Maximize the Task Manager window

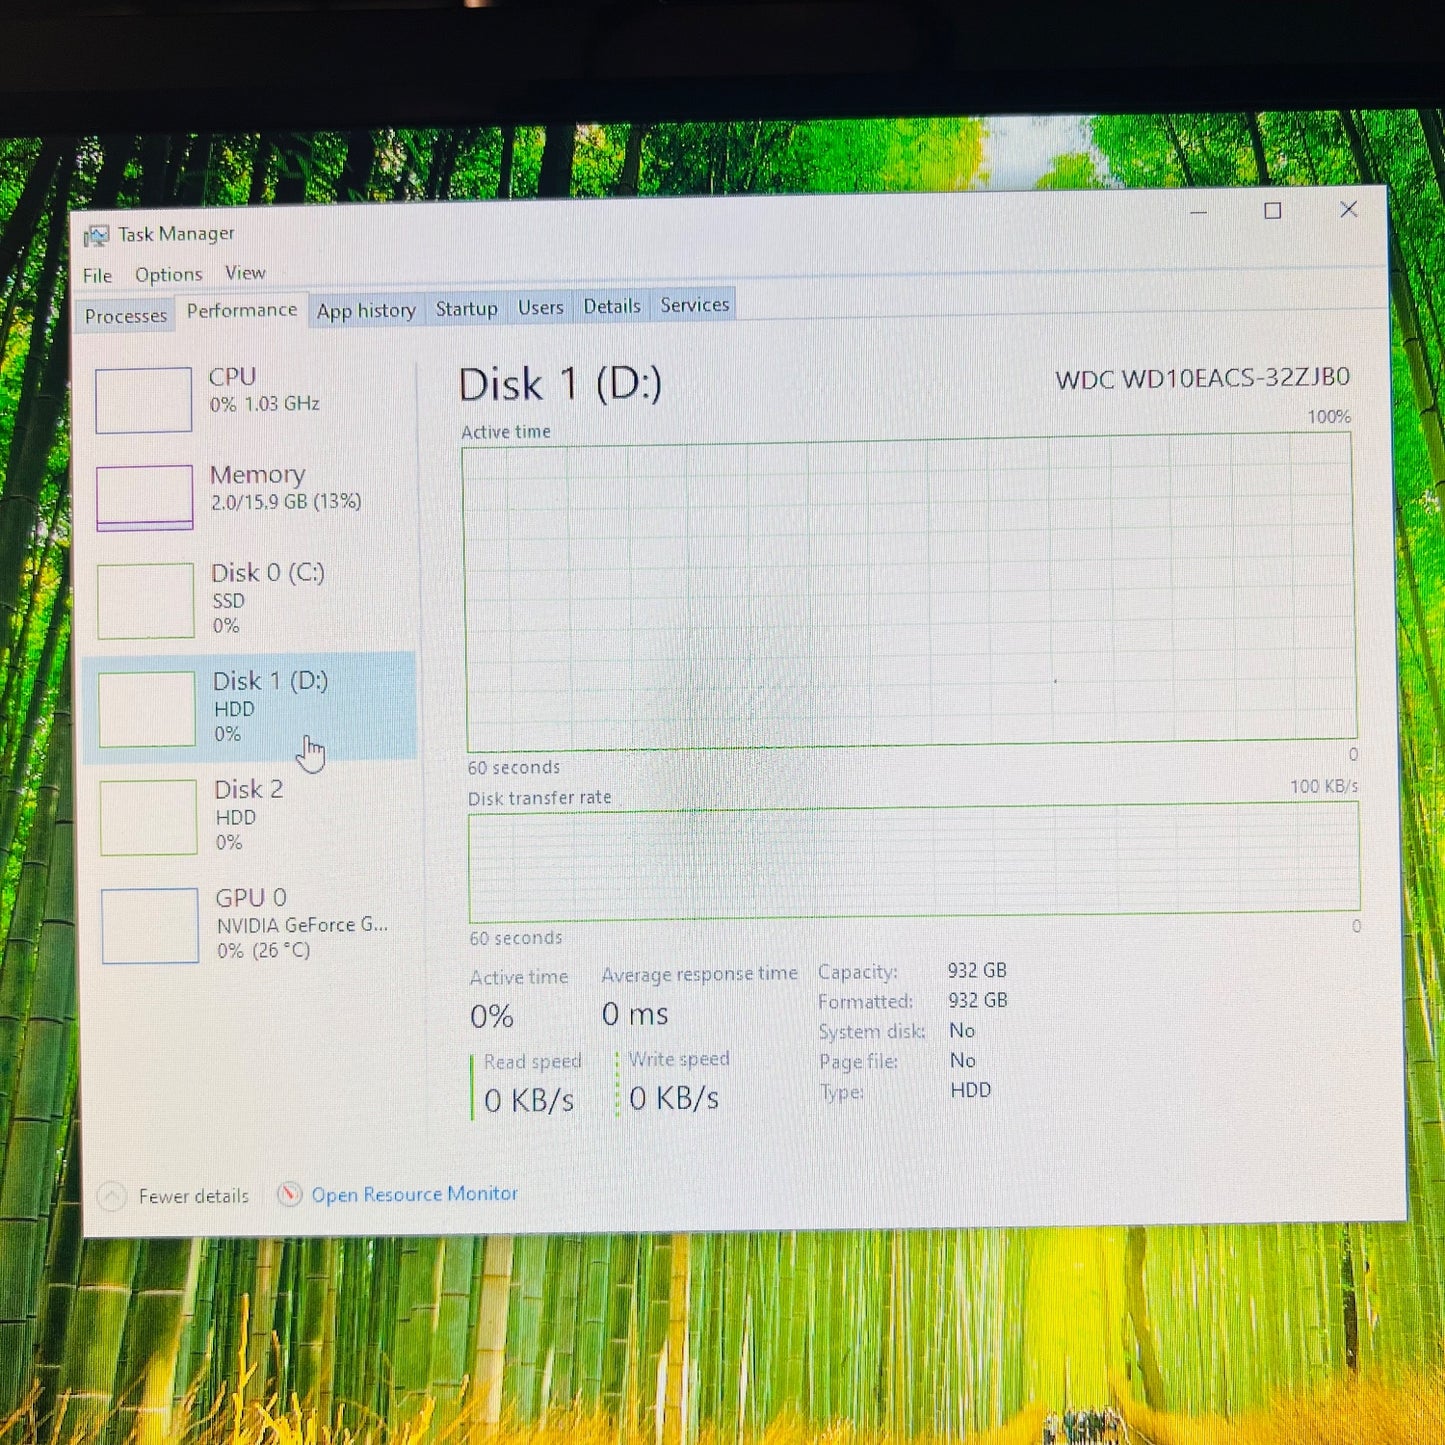point(1272,211)
